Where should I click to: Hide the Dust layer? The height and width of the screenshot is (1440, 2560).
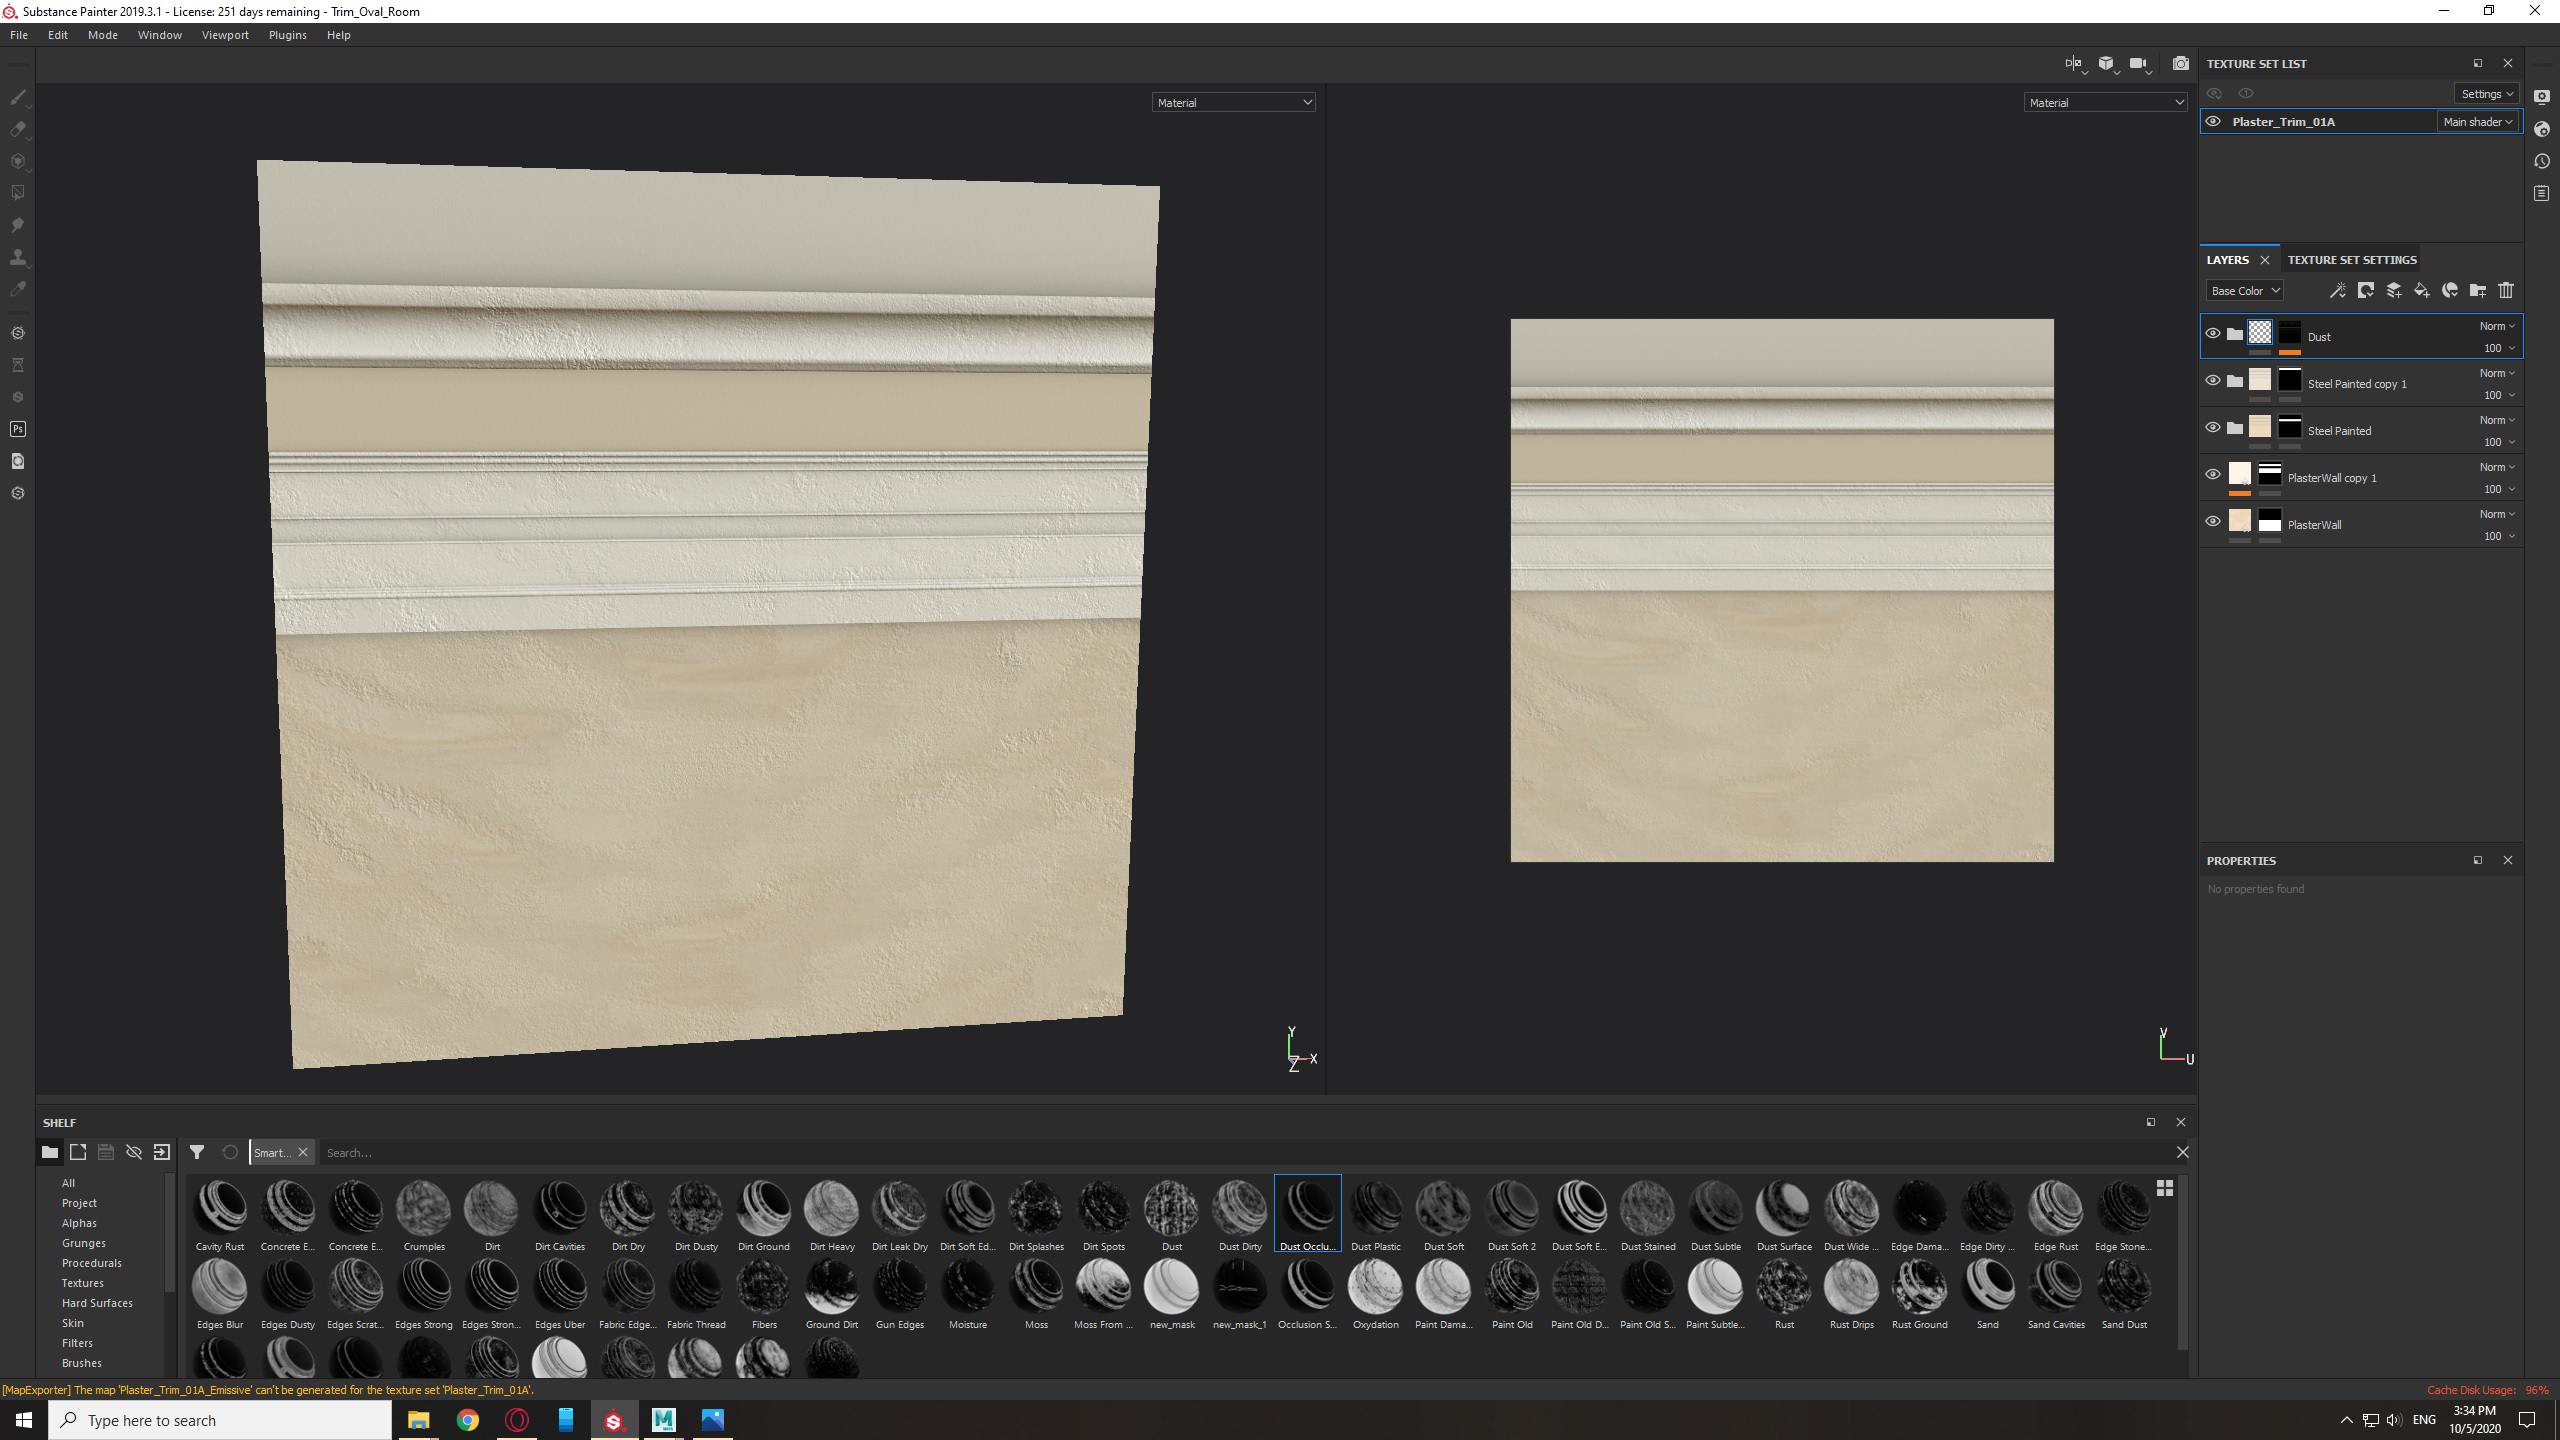pos(2213,334)
